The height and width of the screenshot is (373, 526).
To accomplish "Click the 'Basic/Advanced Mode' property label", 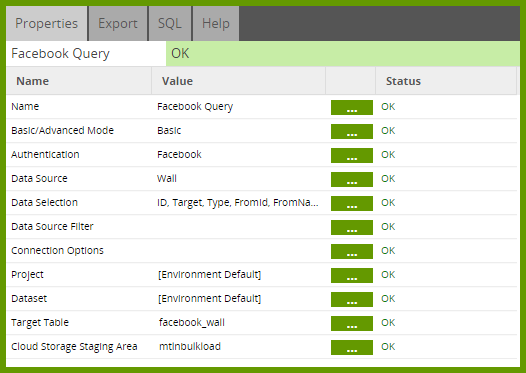I will click(62, 130).
